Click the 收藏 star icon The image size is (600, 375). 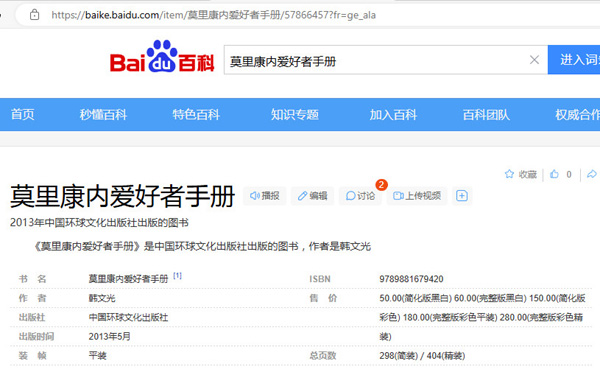click(509, 174)
